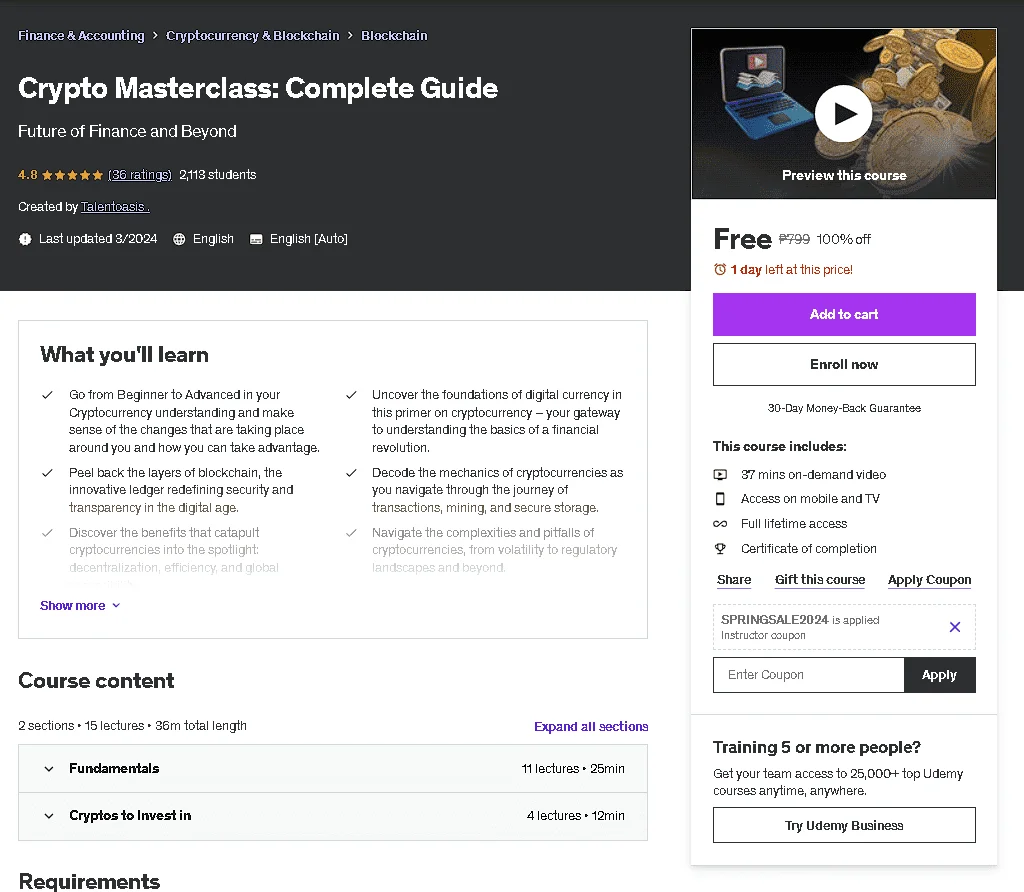The image size is (1024, 892).
Task: Click the Enroll now button
Action: tap(844, 364)
